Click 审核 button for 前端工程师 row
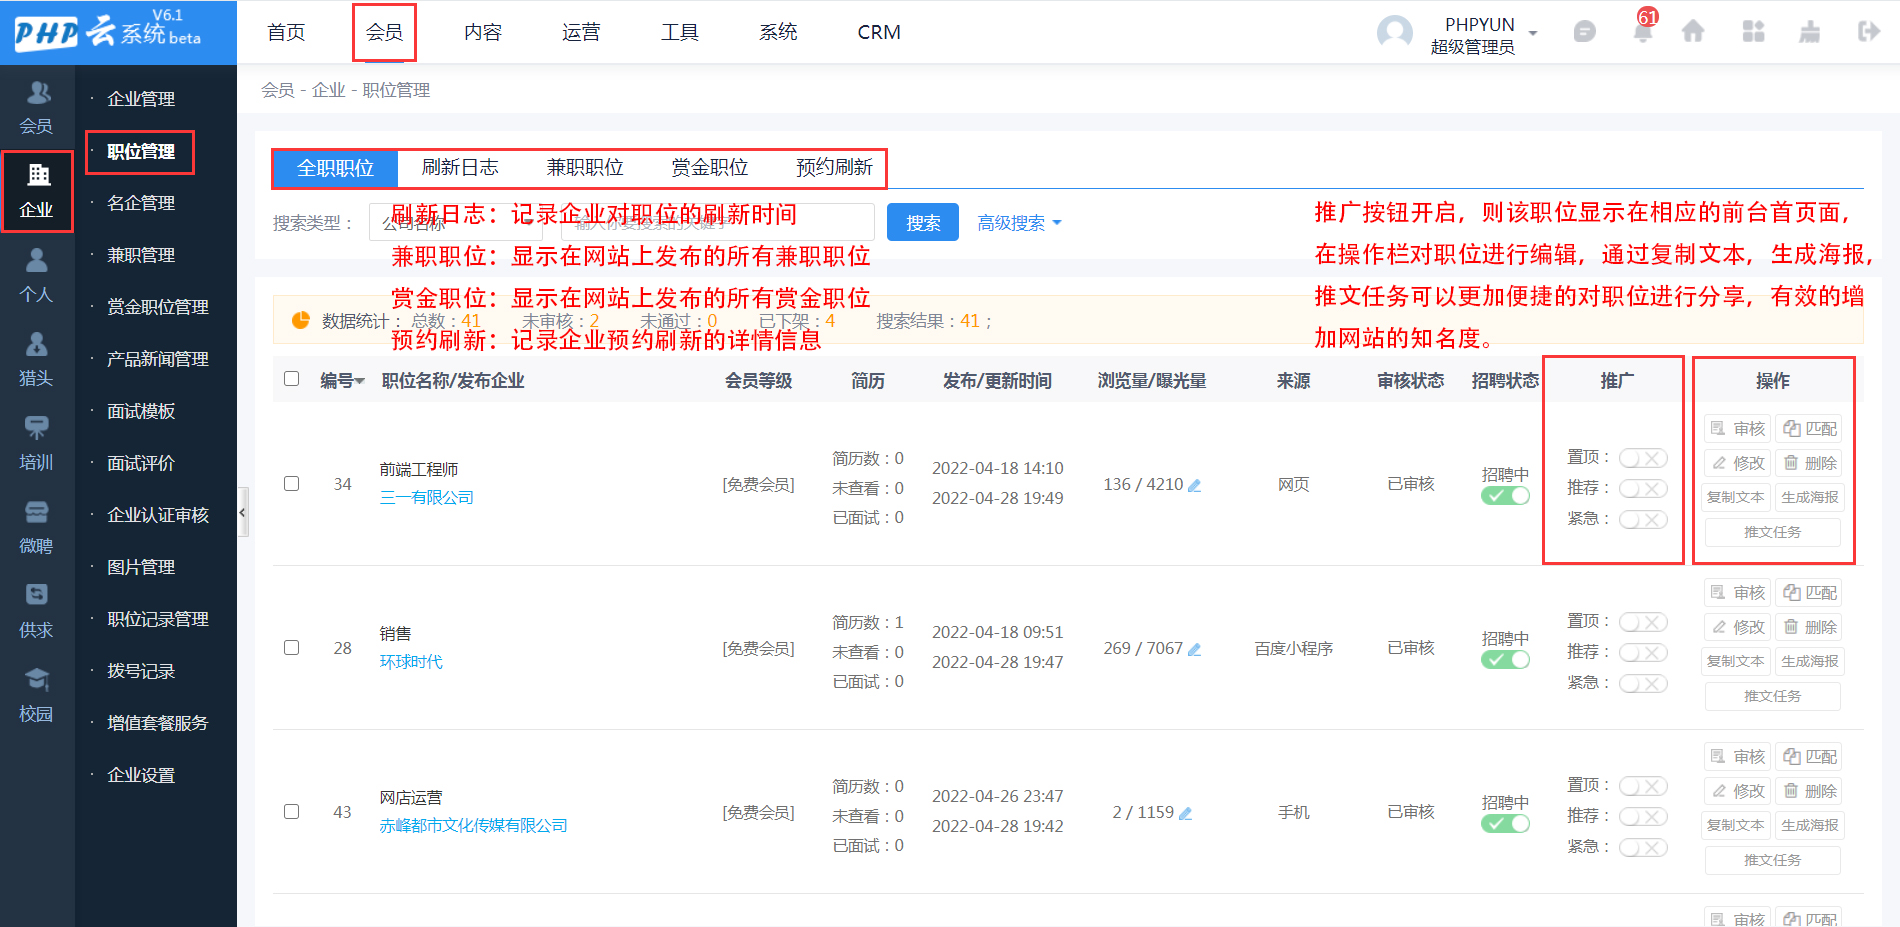This screenshot has height=927, width=1900. [x=1738, y=429]
